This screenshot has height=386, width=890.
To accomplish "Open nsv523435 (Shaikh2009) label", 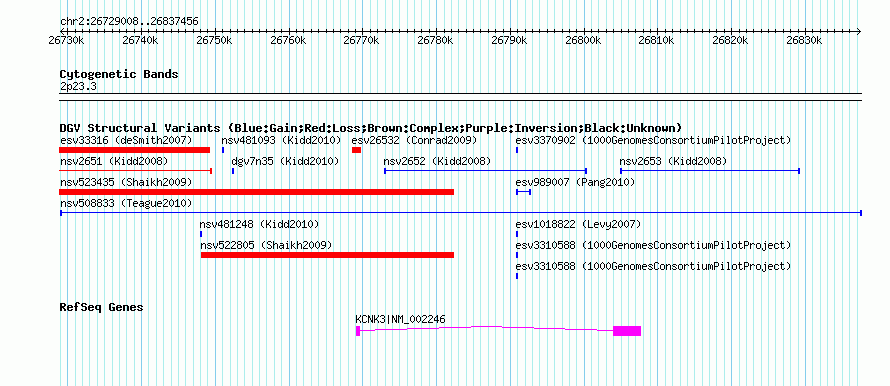I will pyautogui.click(x=126, y=182).
